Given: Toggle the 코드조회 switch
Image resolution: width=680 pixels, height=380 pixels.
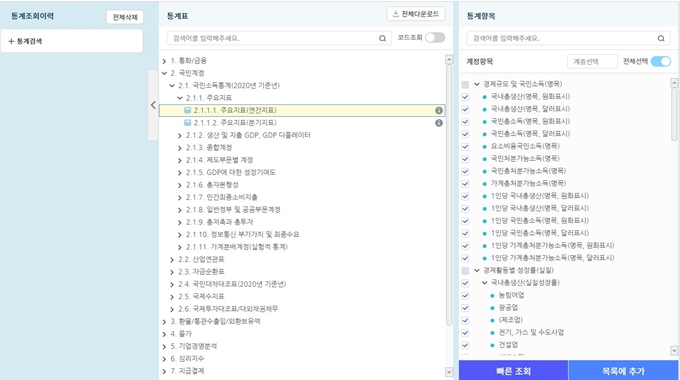Looking at the screenshot, I should tap(435, 38).
